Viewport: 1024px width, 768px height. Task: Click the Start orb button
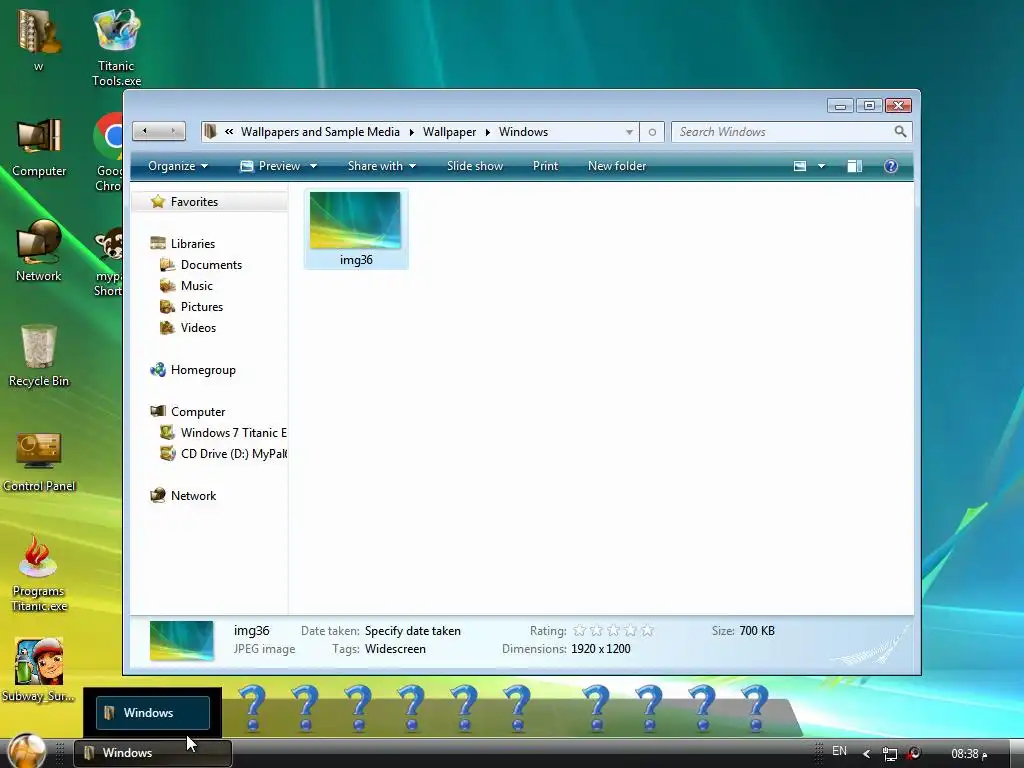coord(26,751)
